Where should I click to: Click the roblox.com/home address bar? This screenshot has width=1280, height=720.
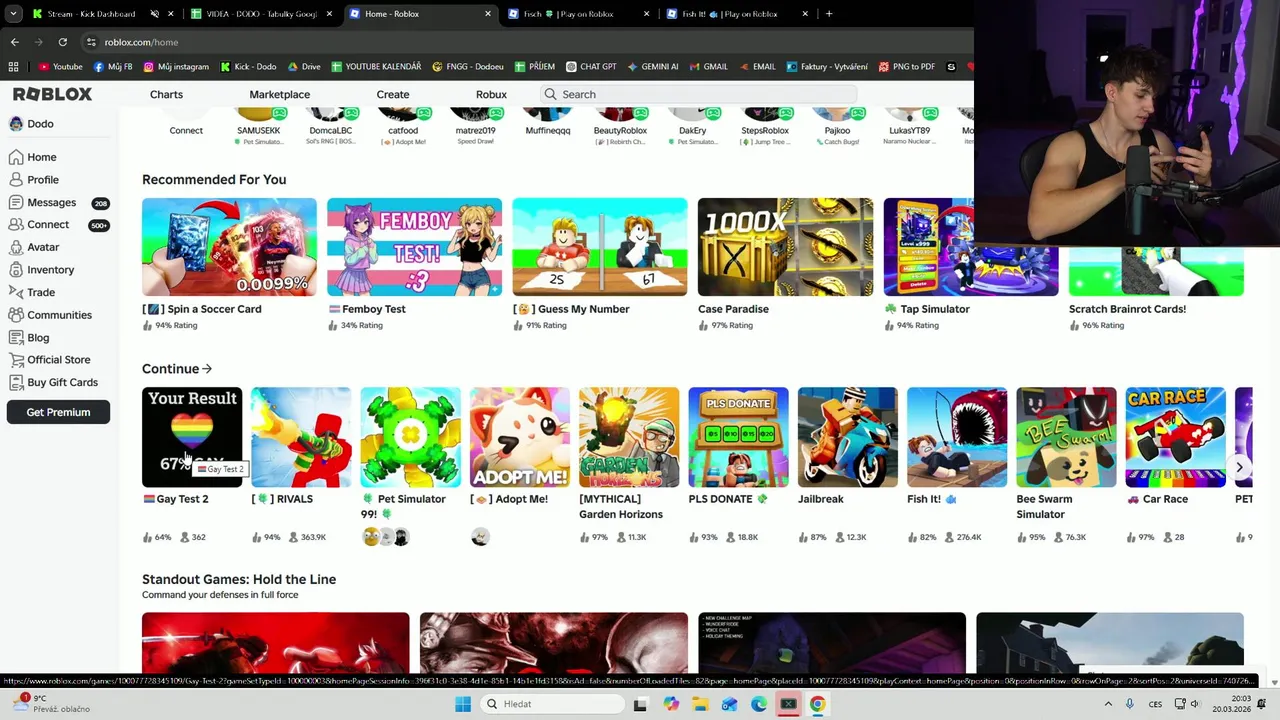(x=520, y=42)
